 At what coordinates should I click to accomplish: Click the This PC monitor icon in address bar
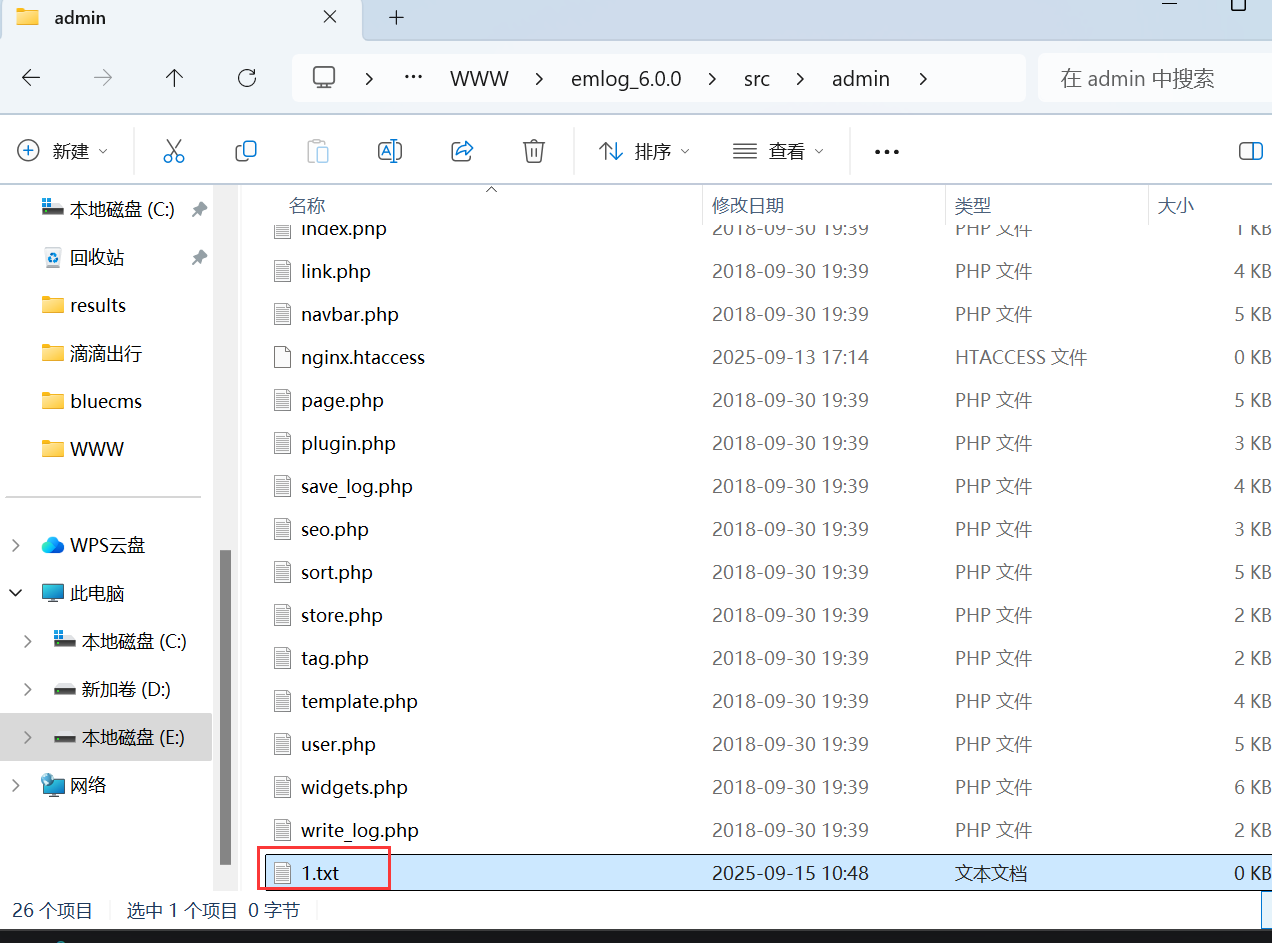click(x=323, y=78)
